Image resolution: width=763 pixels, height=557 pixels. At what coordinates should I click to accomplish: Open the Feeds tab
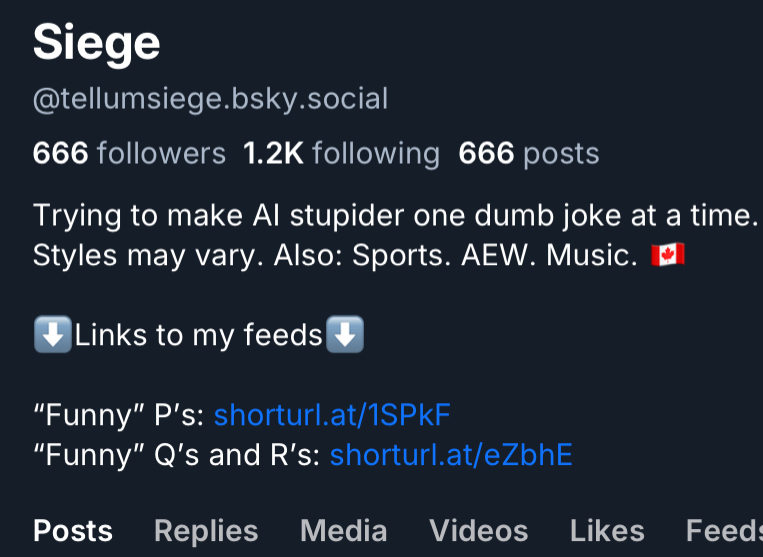(724, 530)
